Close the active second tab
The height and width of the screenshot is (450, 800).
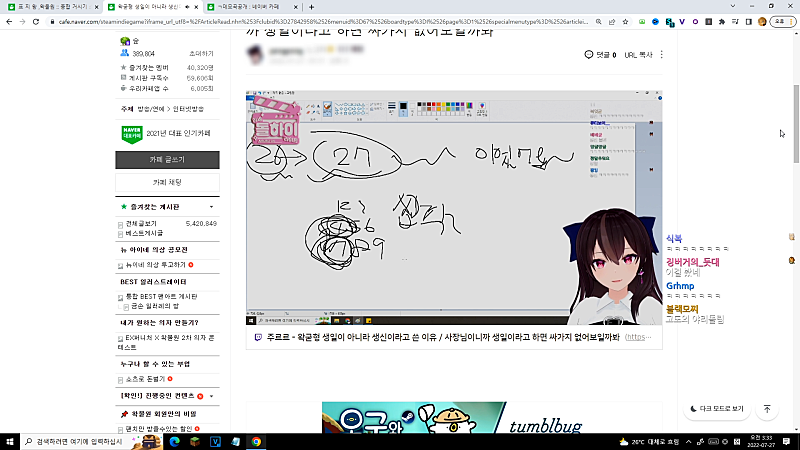click(196, 7)
